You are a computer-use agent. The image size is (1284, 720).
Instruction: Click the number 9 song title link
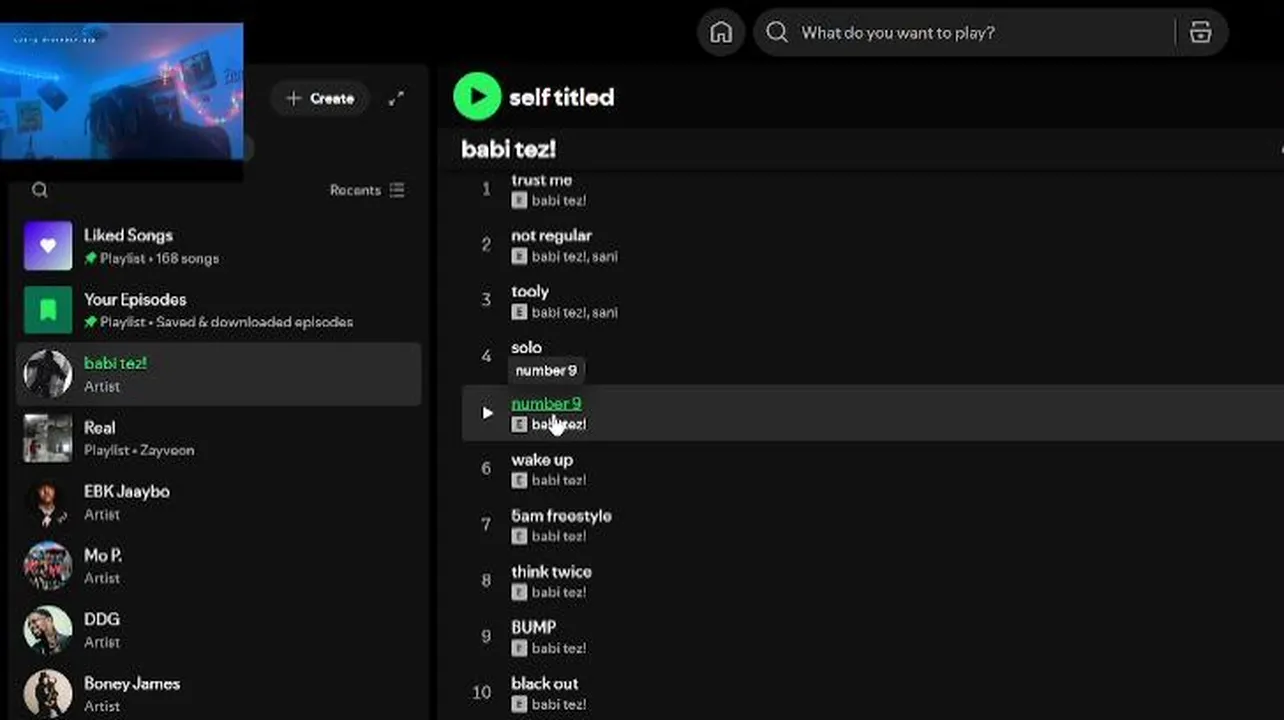point(545,403)
